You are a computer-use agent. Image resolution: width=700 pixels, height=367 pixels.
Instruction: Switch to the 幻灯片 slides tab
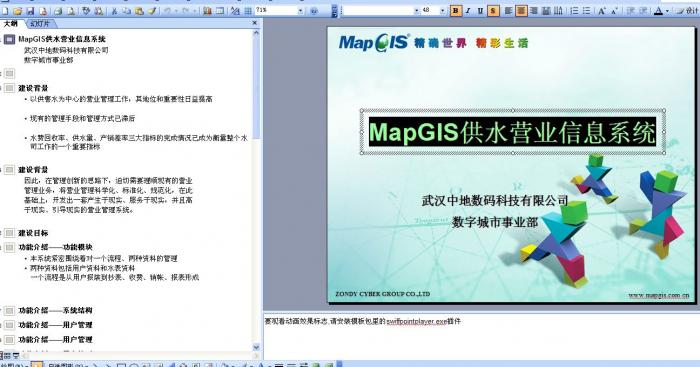40,24
